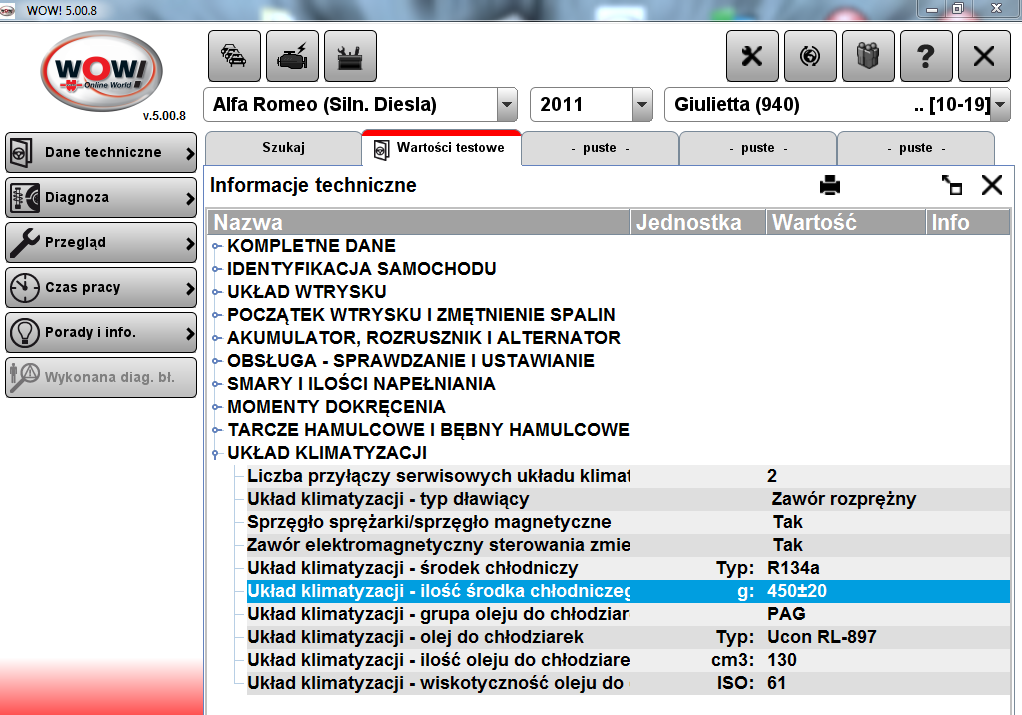Maximize the info panel with expand icon
Image resolution: width=1022 pixels, height=715 pixels.
pos(952,185)
